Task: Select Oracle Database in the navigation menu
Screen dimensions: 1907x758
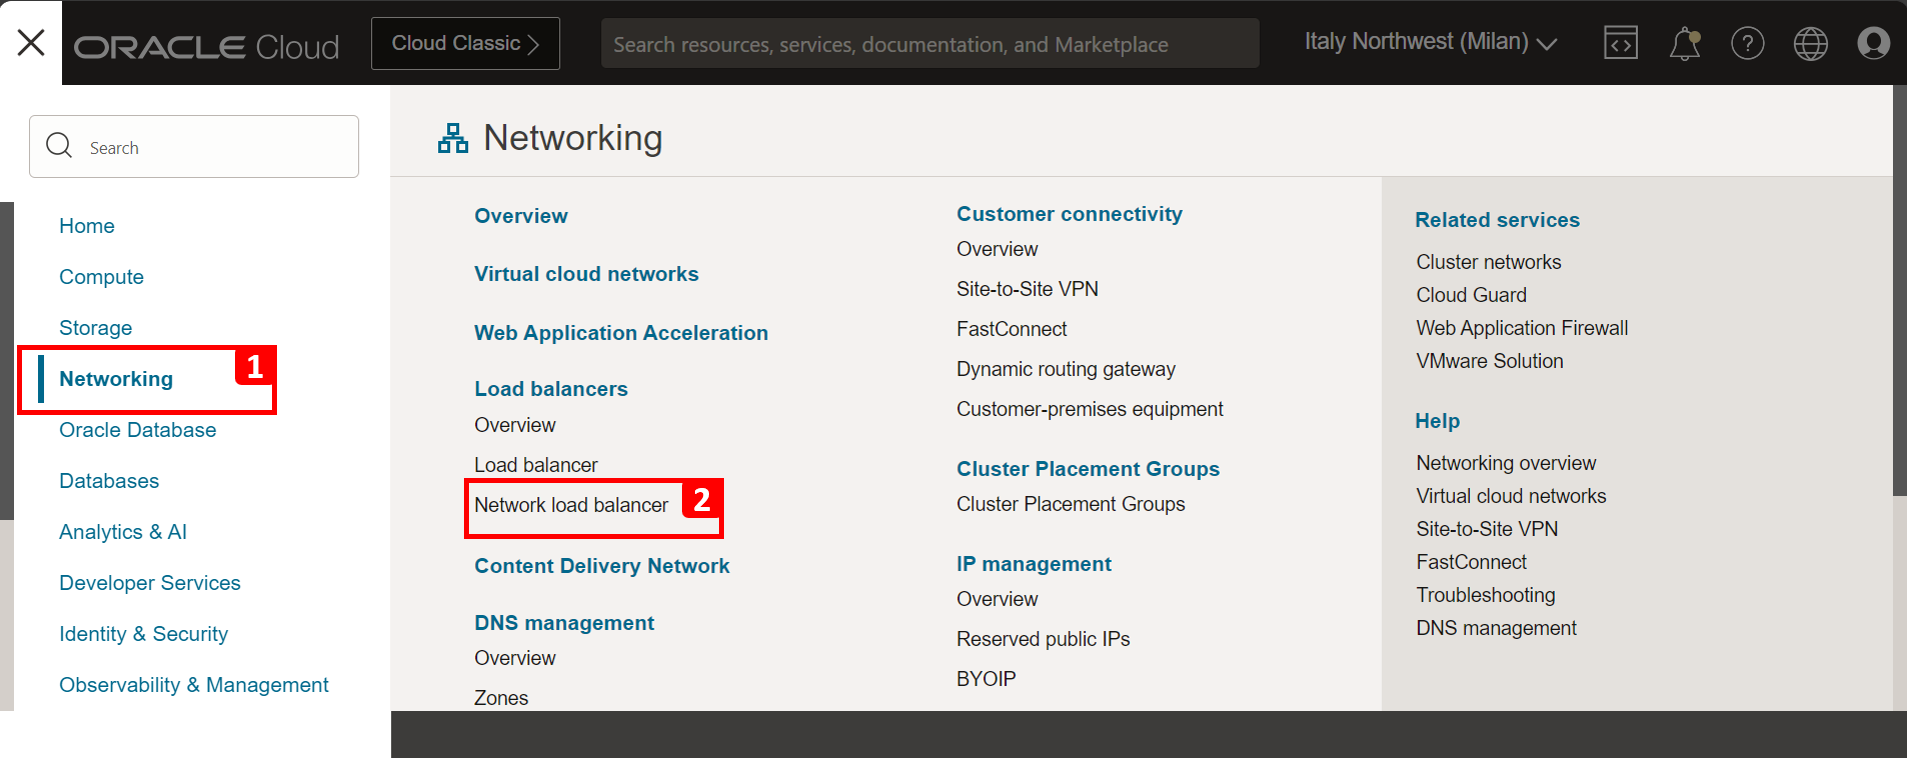Action: (x=138, y=430)
